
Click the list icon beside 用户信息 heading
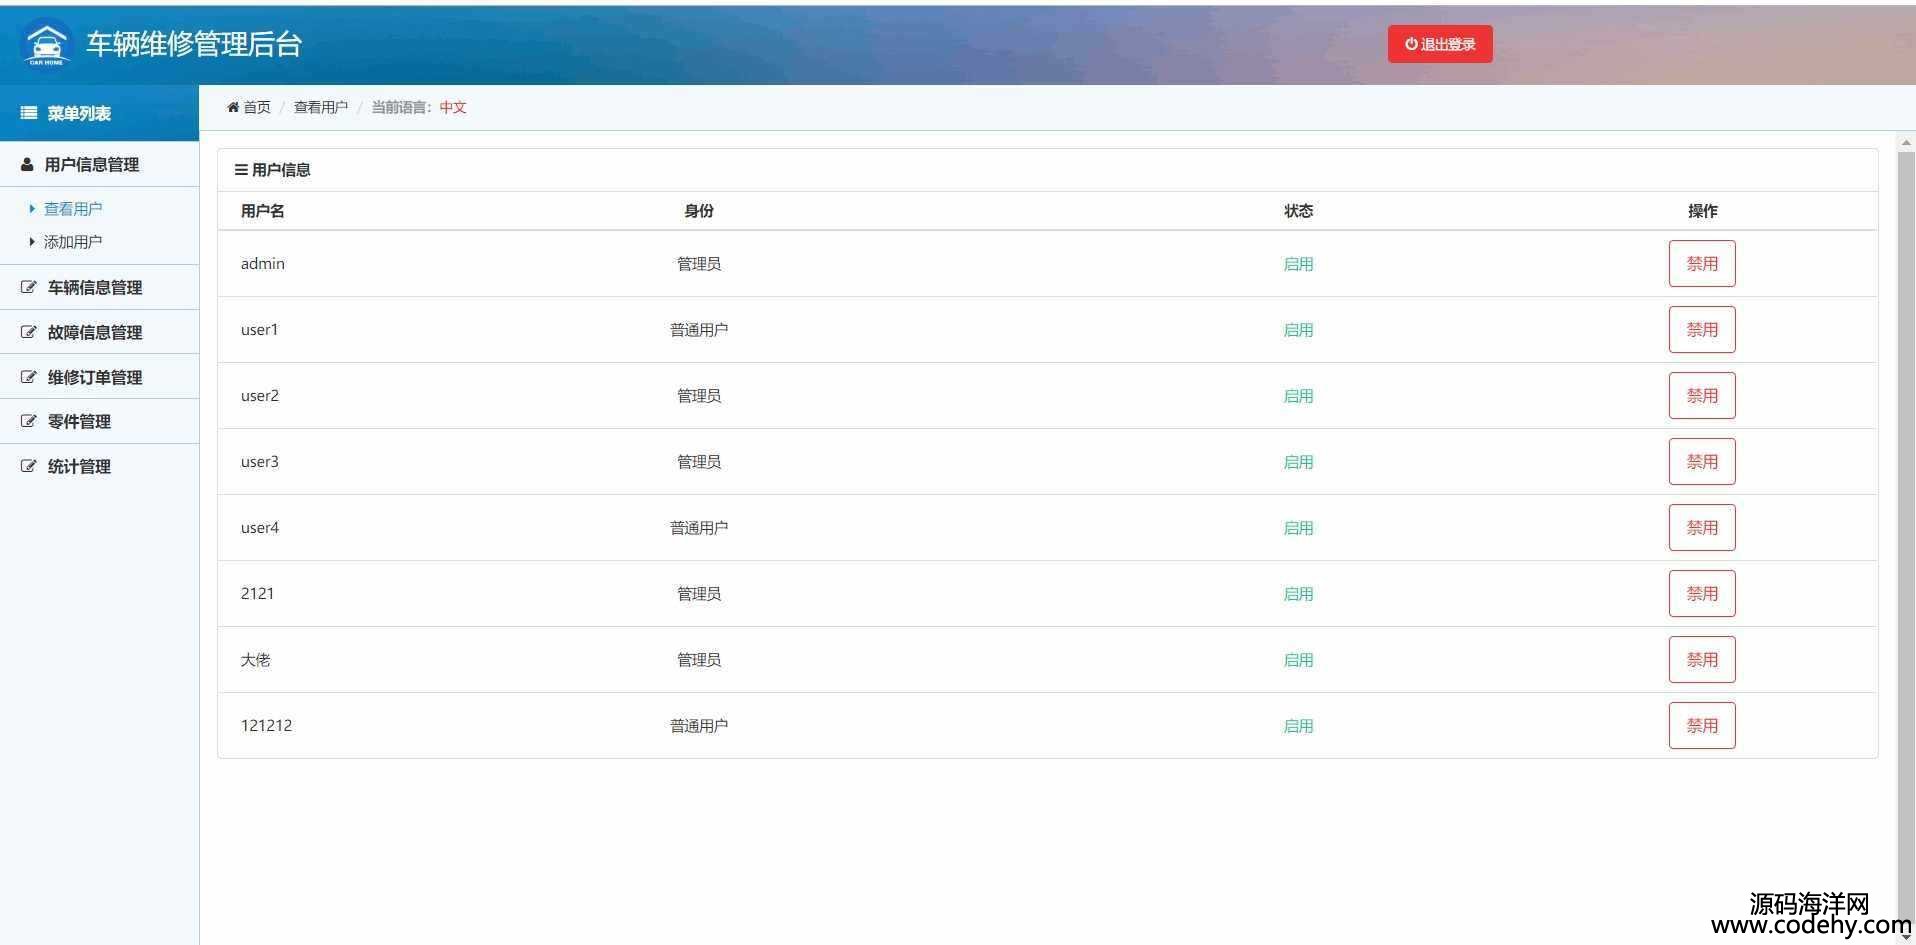pos(241,170)
